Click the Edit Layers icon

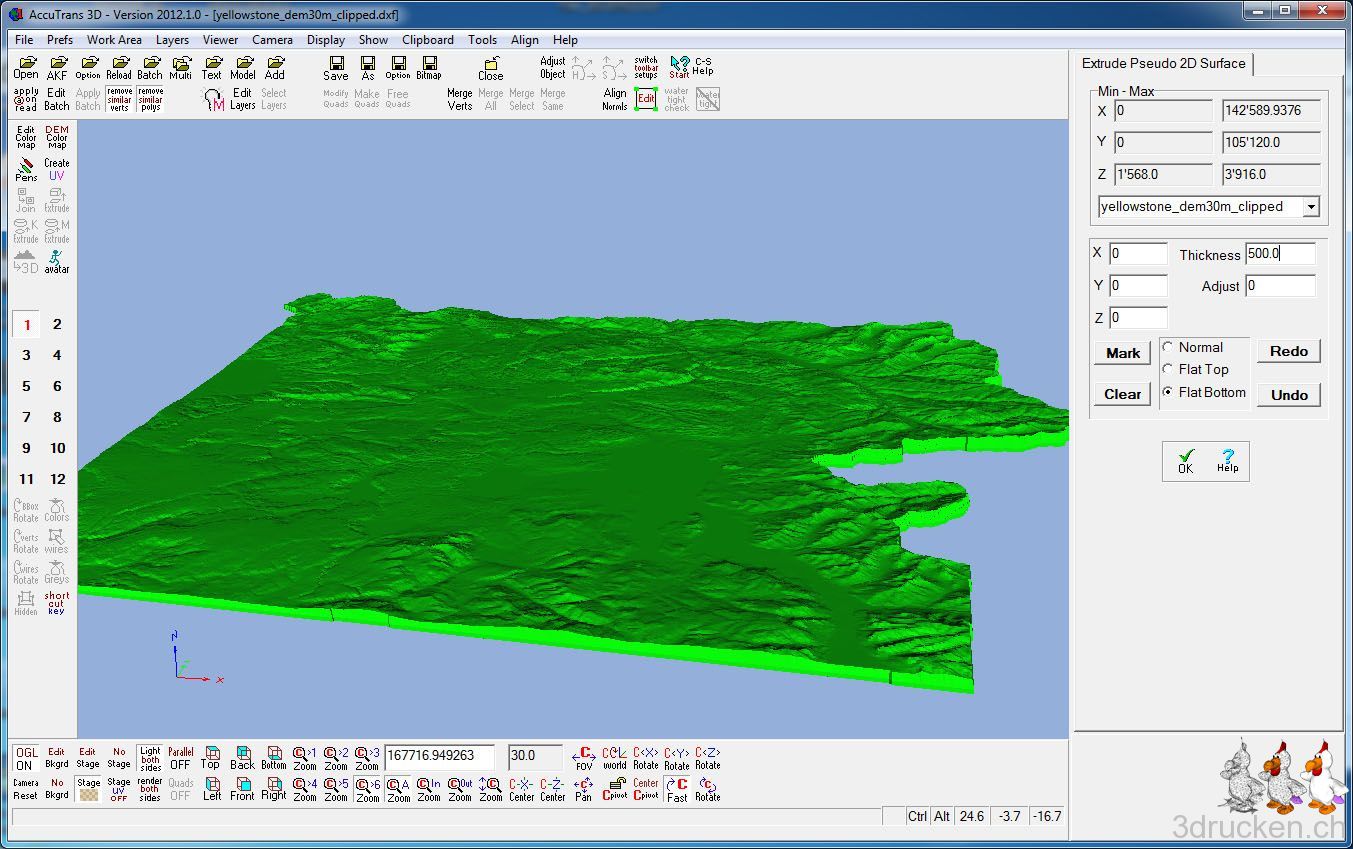pyautogui.click(x=242, y=98)
